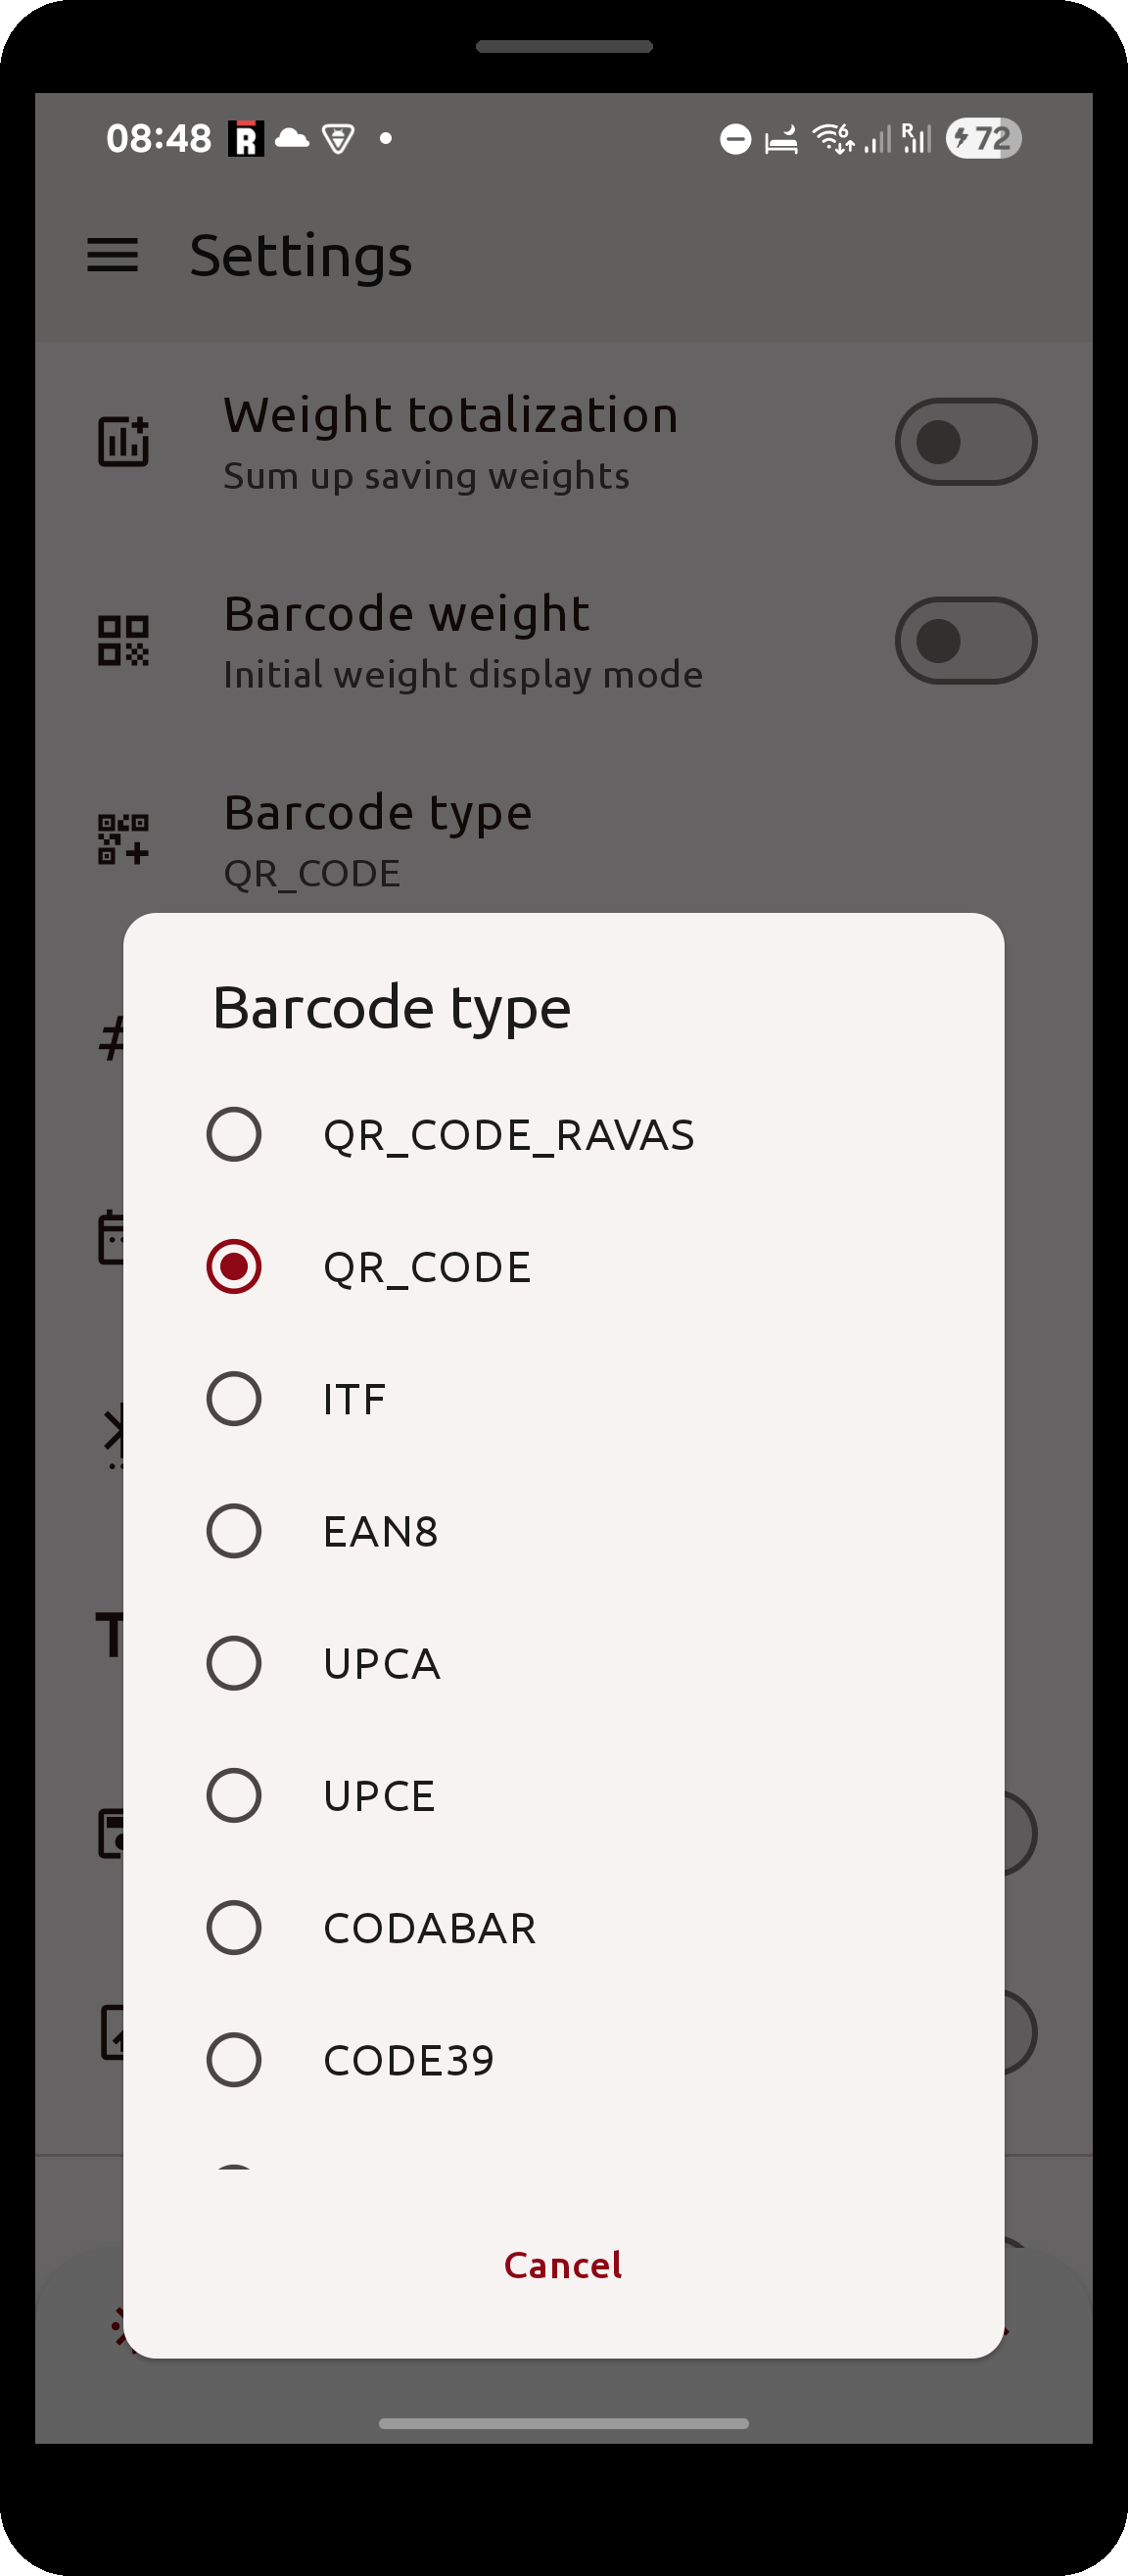
Task: Click the Weight totalization chart icon
Action: click(124, 441)
